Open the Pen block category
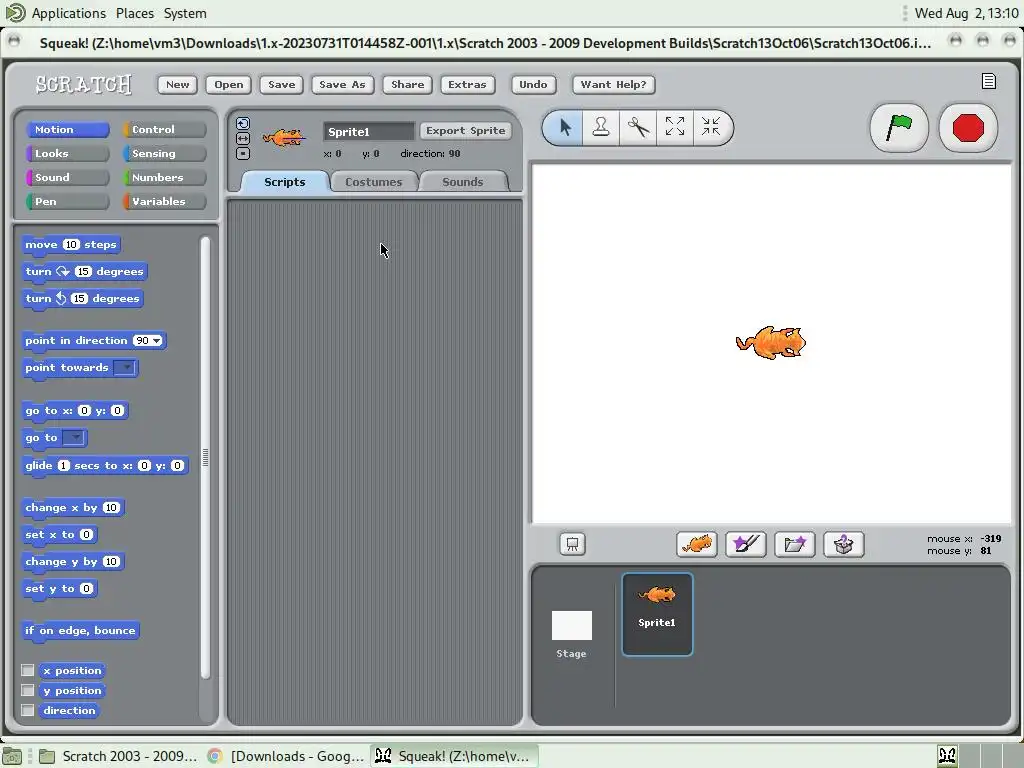The image size is (1024, 768). [x=67, y=201]
